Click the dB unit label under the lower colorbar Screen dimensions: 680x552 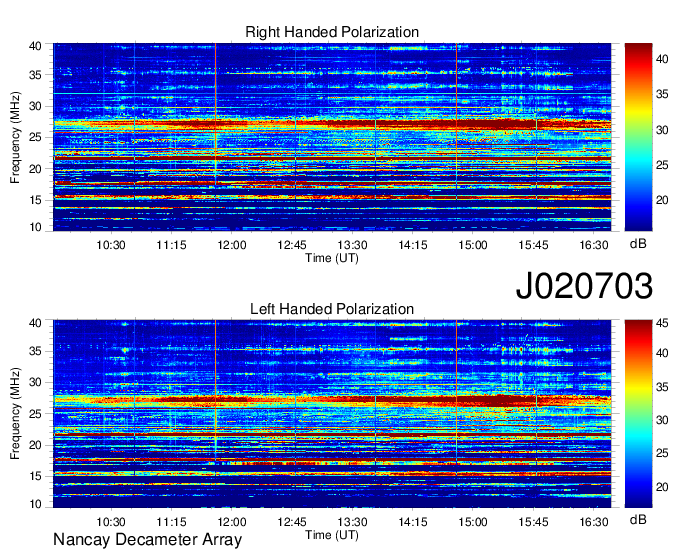[x=638, y=519]
